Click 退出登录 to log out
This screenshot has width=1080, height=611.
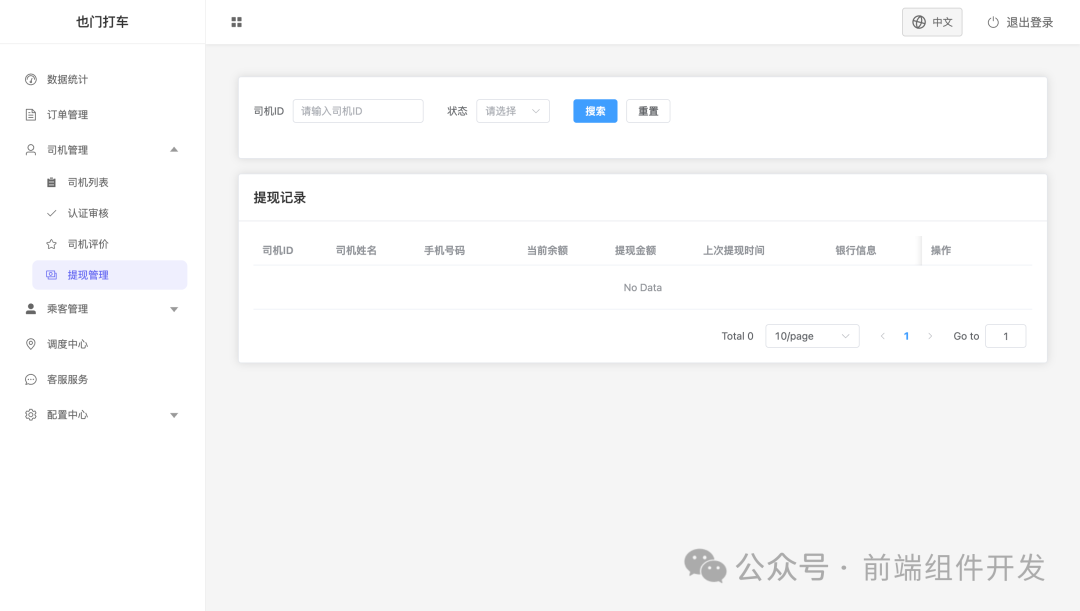[x=1020, y=22]
